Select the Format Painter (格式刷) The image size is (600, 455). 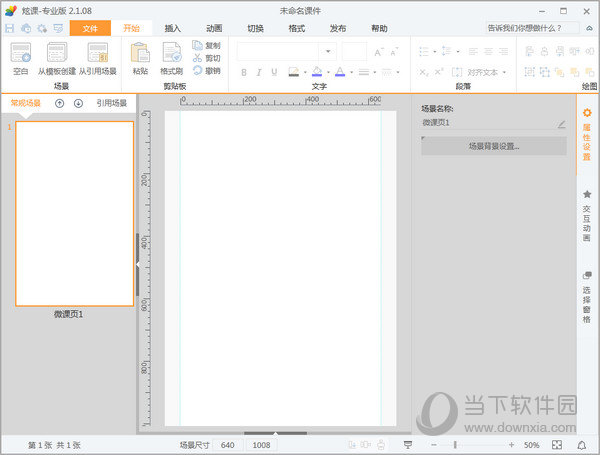pos(171,59)
